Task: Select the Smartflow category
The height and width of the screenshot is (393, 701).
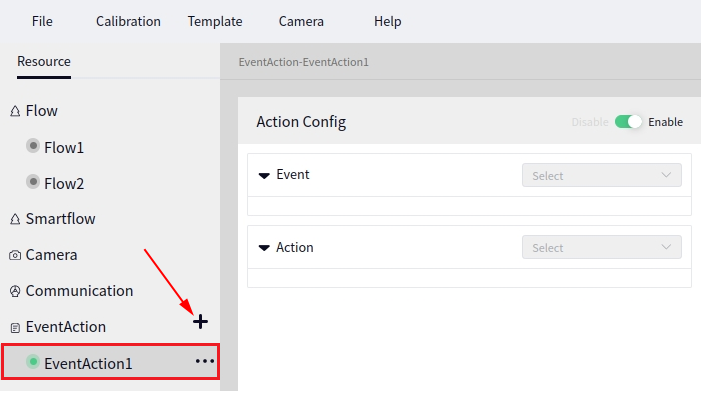Action: [60, 219]
